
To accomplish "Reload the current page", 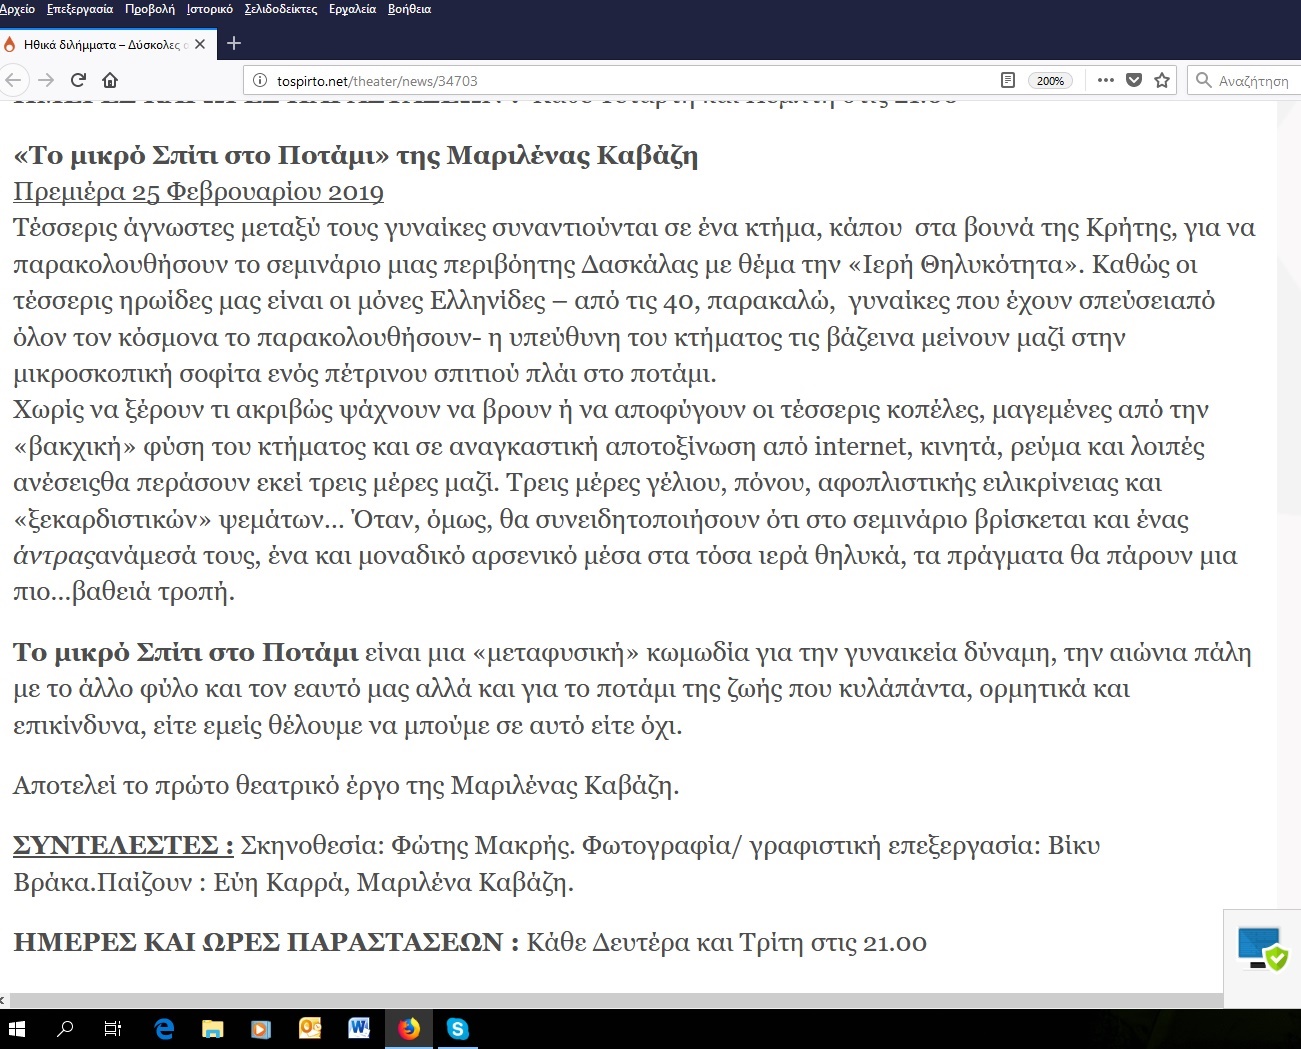I will coord(78,80).
